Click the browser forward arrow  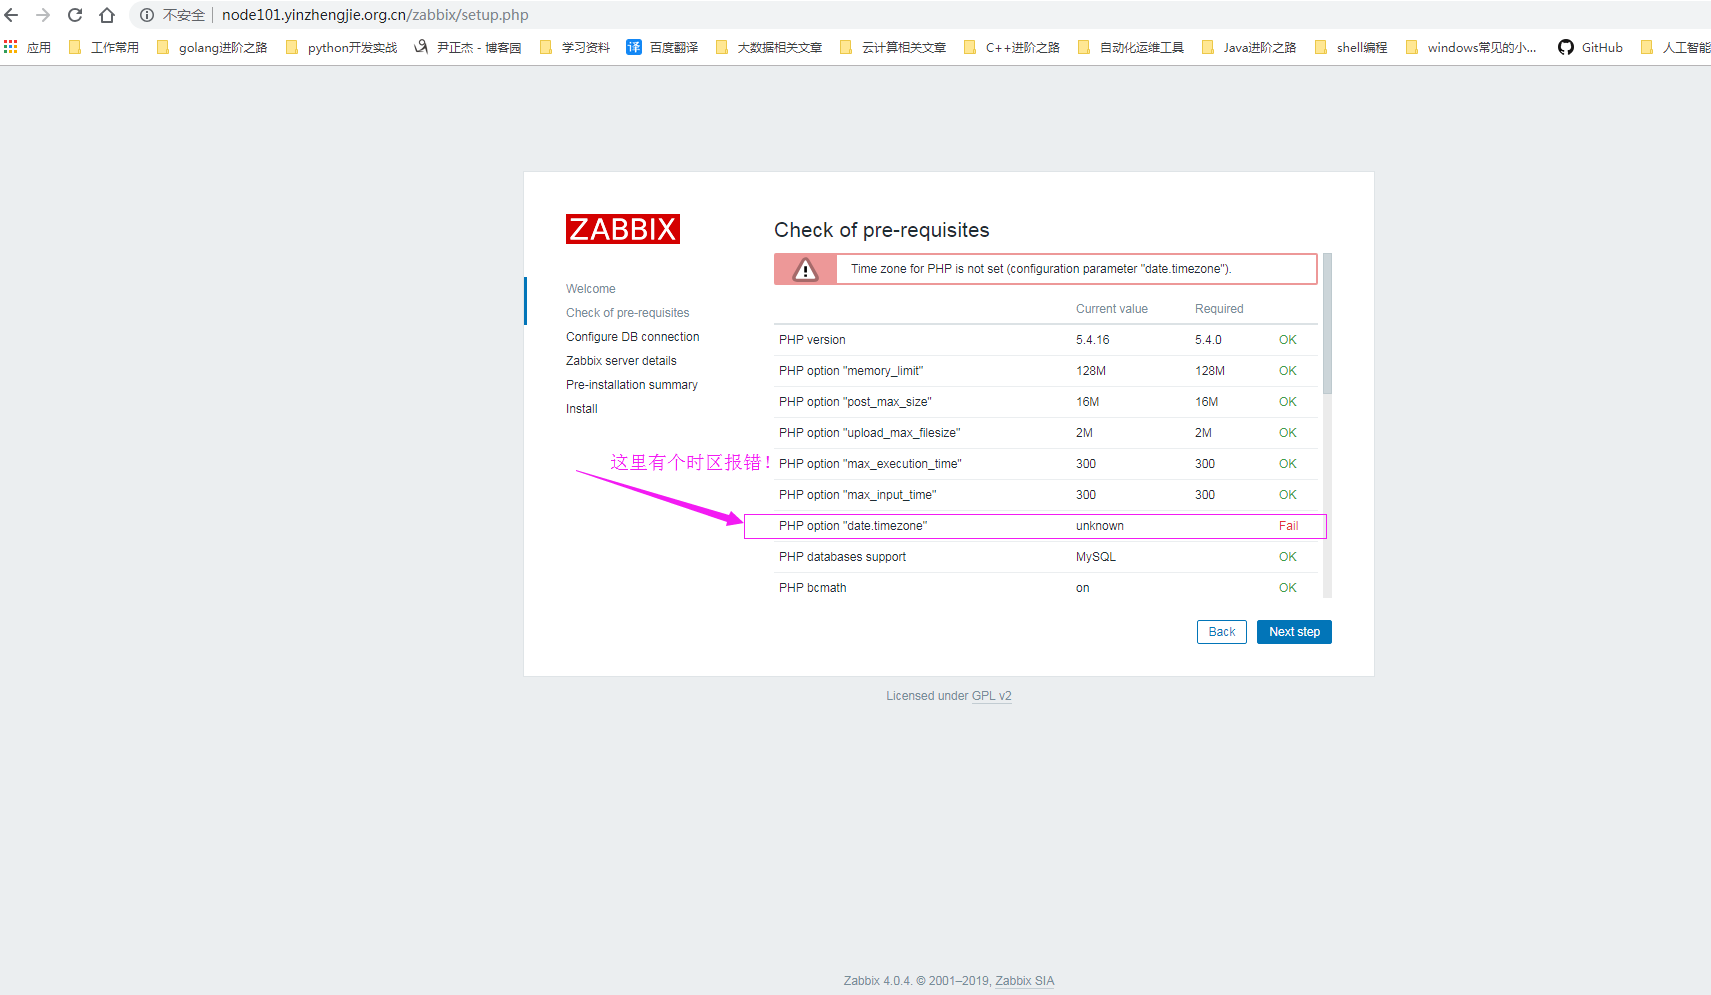pos(43,15)
